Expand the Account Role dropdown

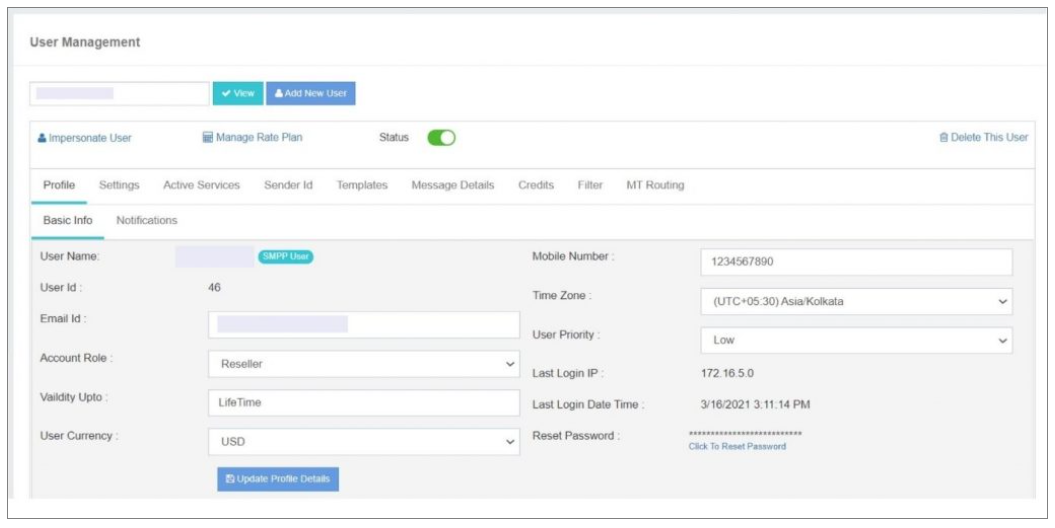point(364,364)
